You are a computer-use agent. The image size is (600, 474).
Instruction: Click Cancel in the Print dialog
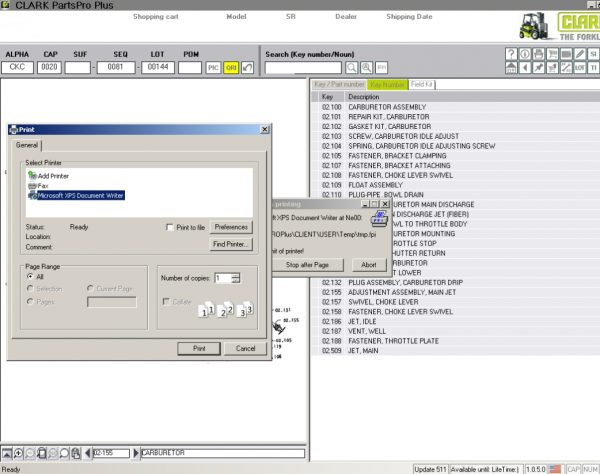point(245,349)
